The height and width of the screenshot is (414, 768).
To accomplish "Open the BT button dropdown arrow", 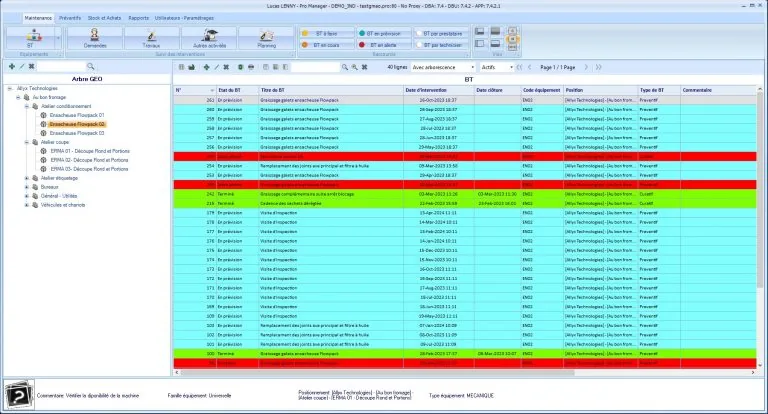I will point(58,38).
